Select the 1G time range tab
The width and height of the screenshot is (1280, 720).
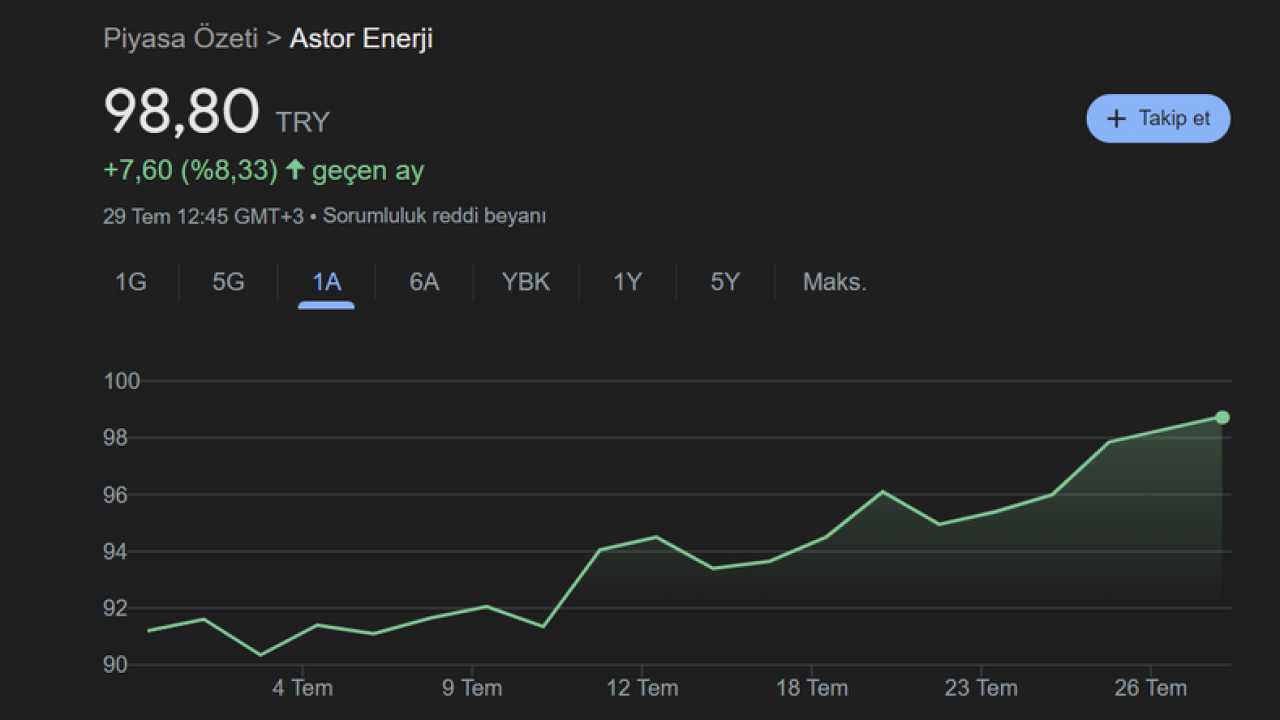[131, 282]
